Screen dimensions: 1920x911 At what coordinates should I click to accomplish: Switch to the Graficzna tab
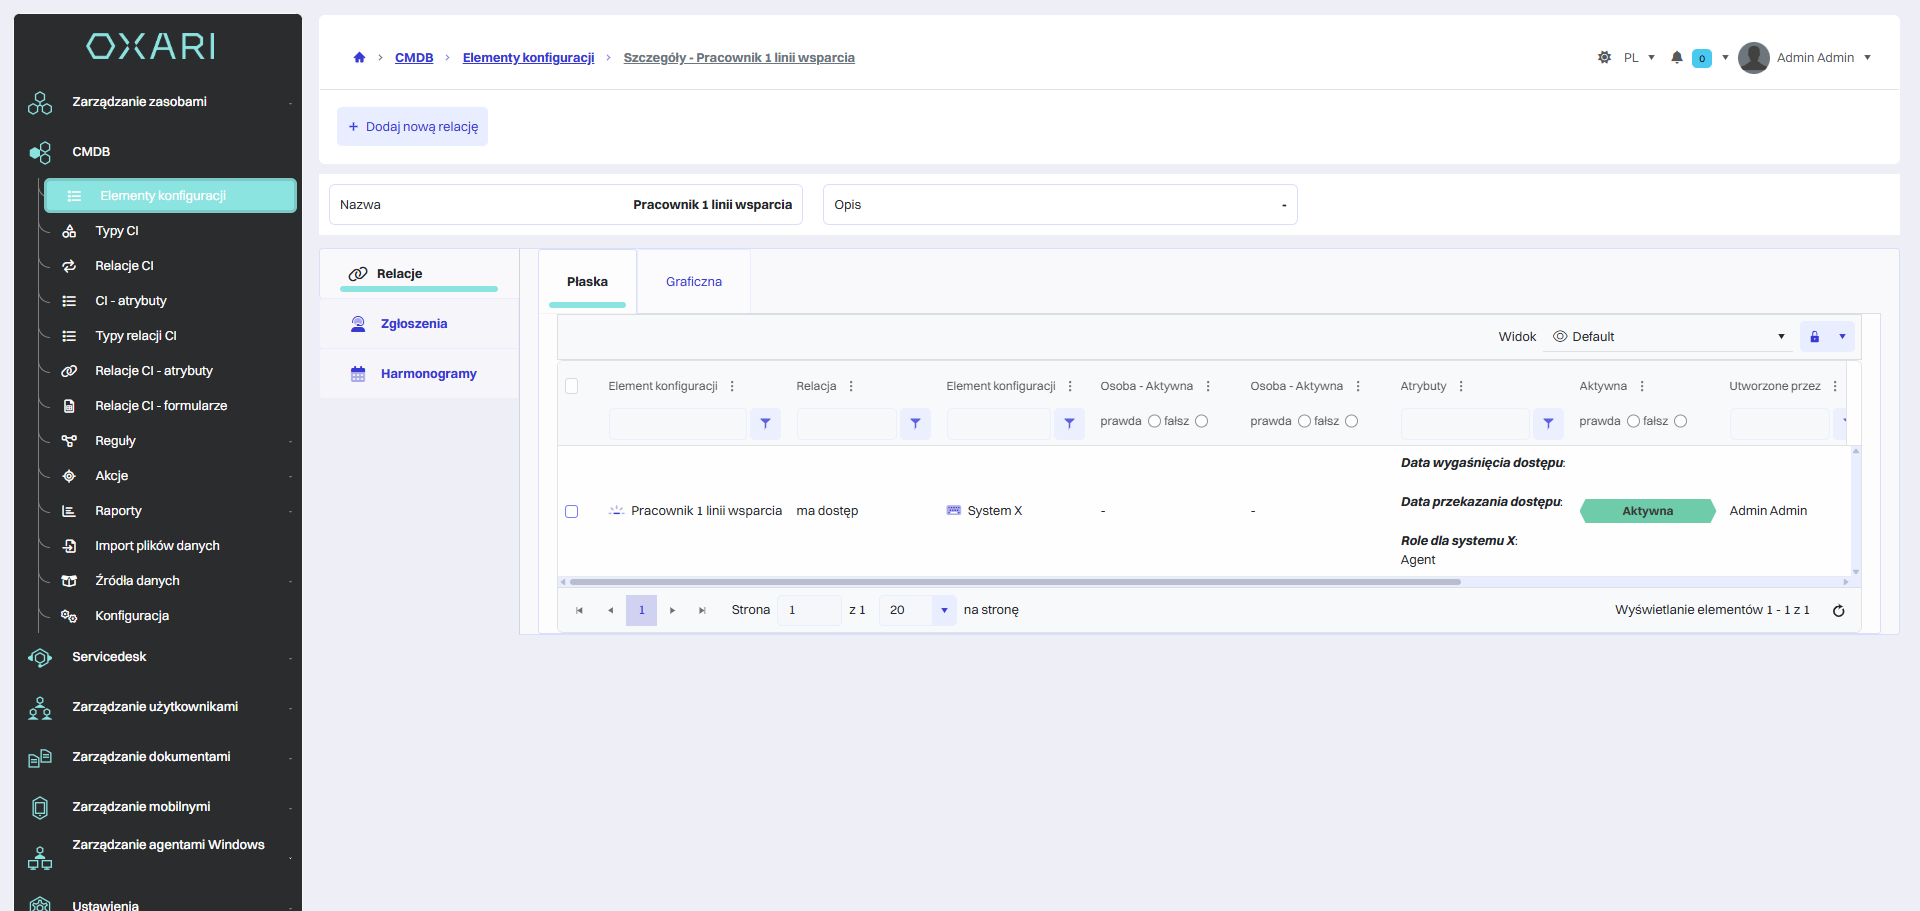tap(694, 282)
